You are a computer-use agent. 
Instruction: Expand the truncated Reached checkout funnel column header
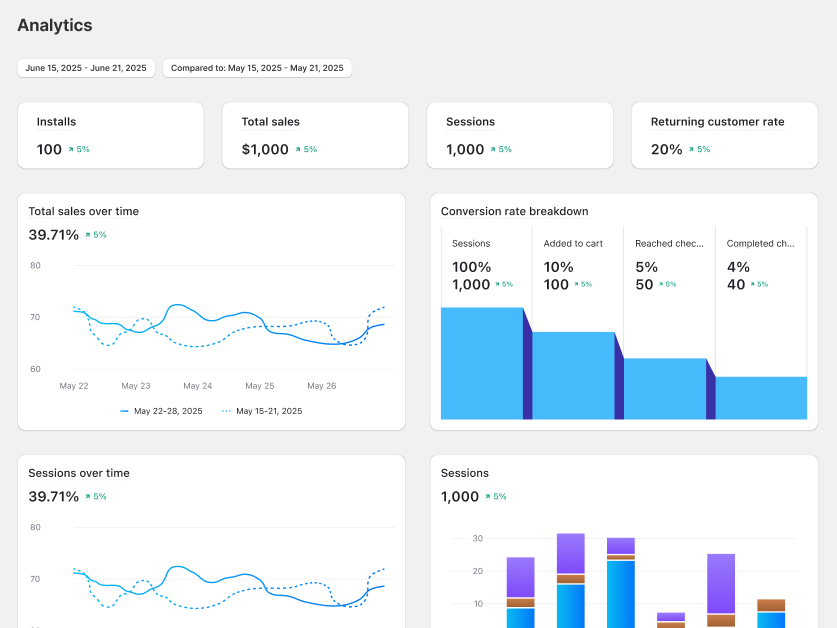pos(669,243)
